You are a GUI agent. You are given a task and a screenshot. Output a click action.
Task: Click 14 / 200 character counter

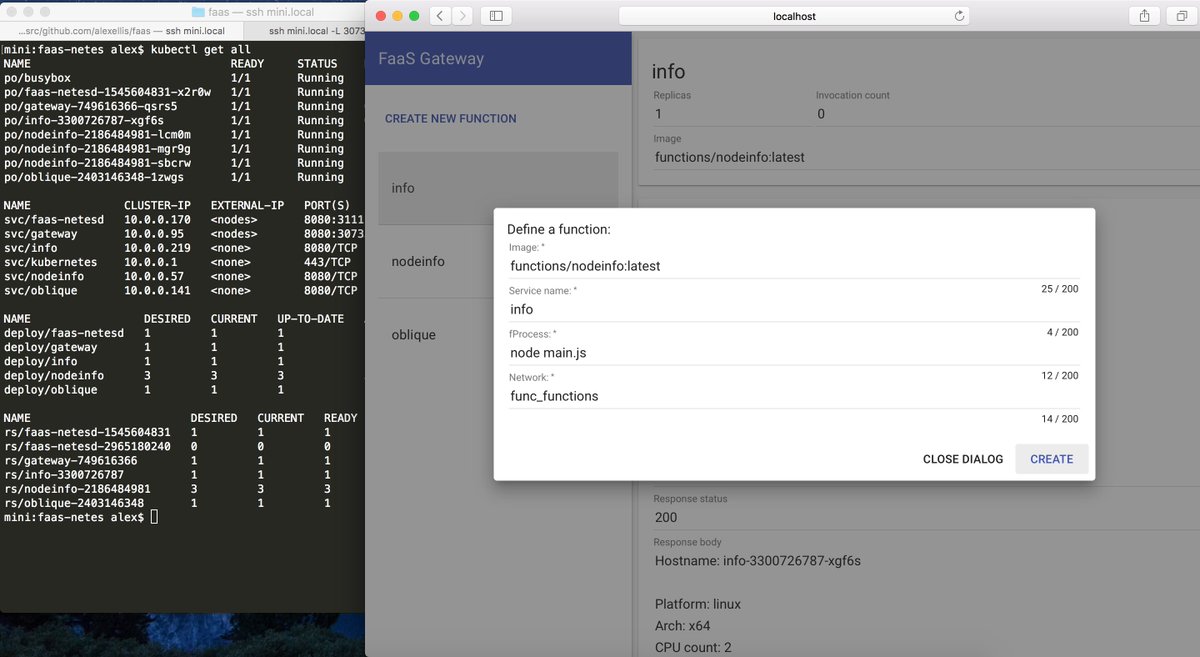pyautogui.click(x=1060, y=419)
